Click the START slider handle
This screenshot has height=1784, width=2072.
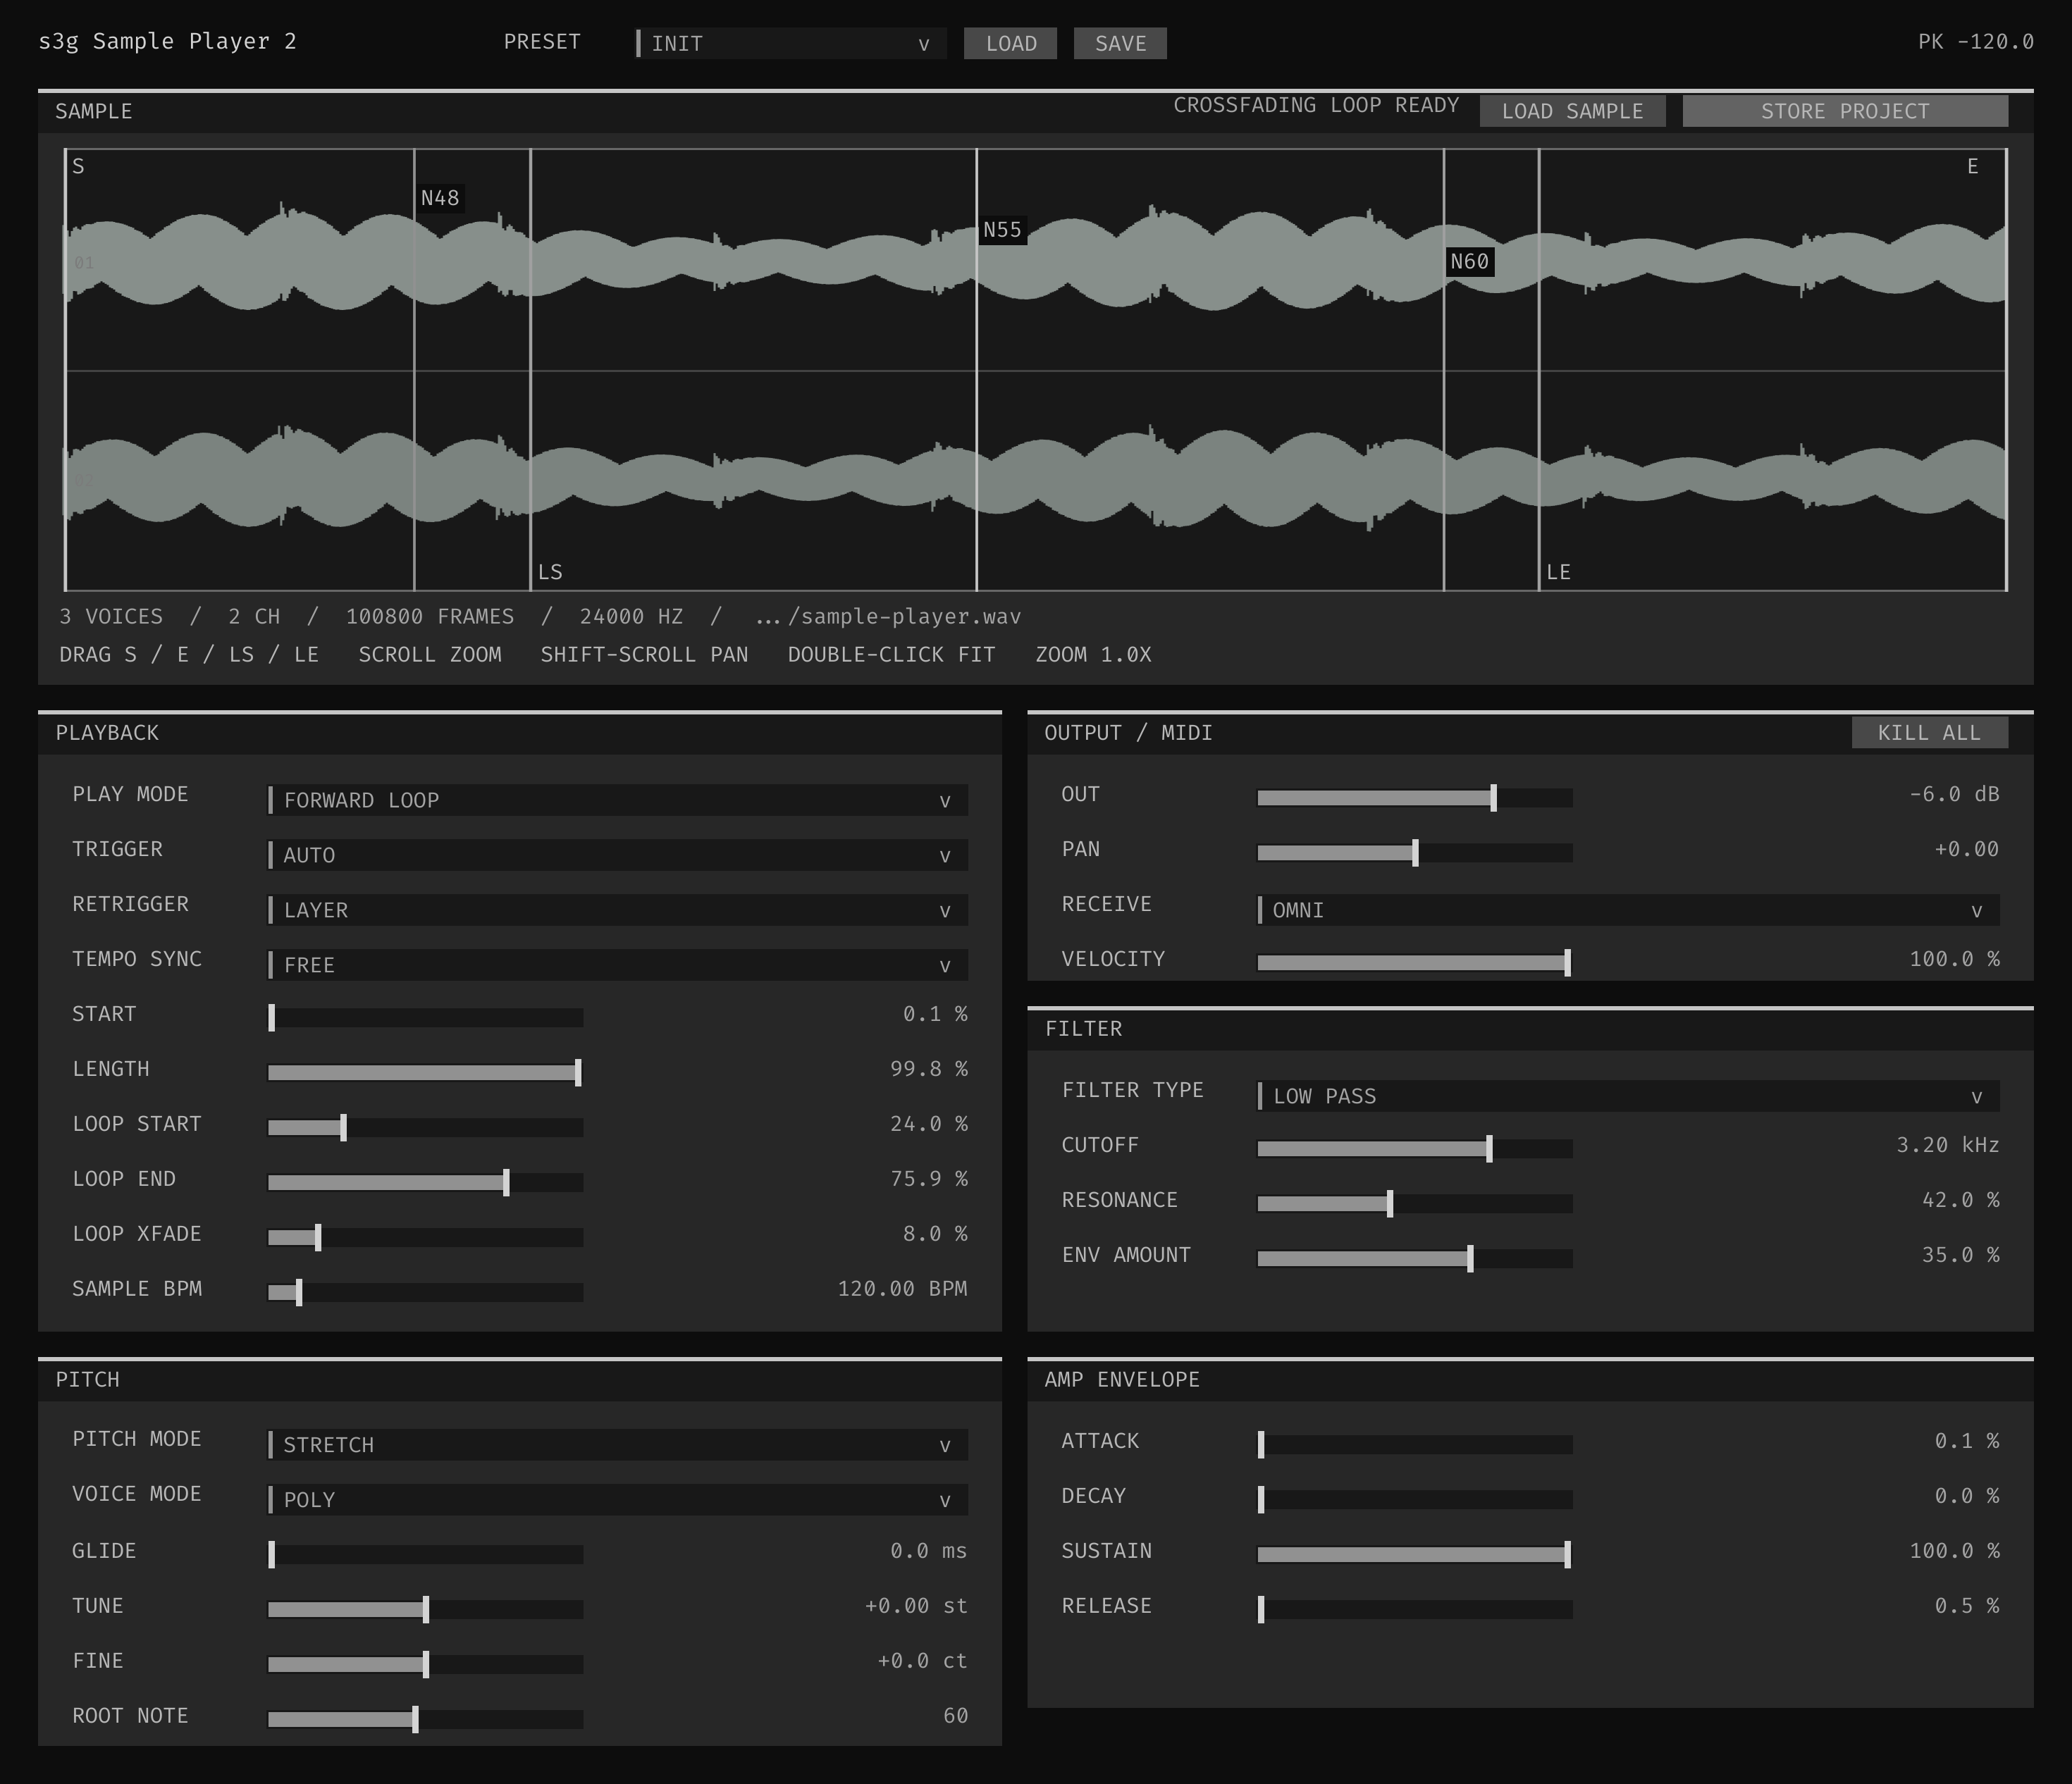[x=272, y=1018]
